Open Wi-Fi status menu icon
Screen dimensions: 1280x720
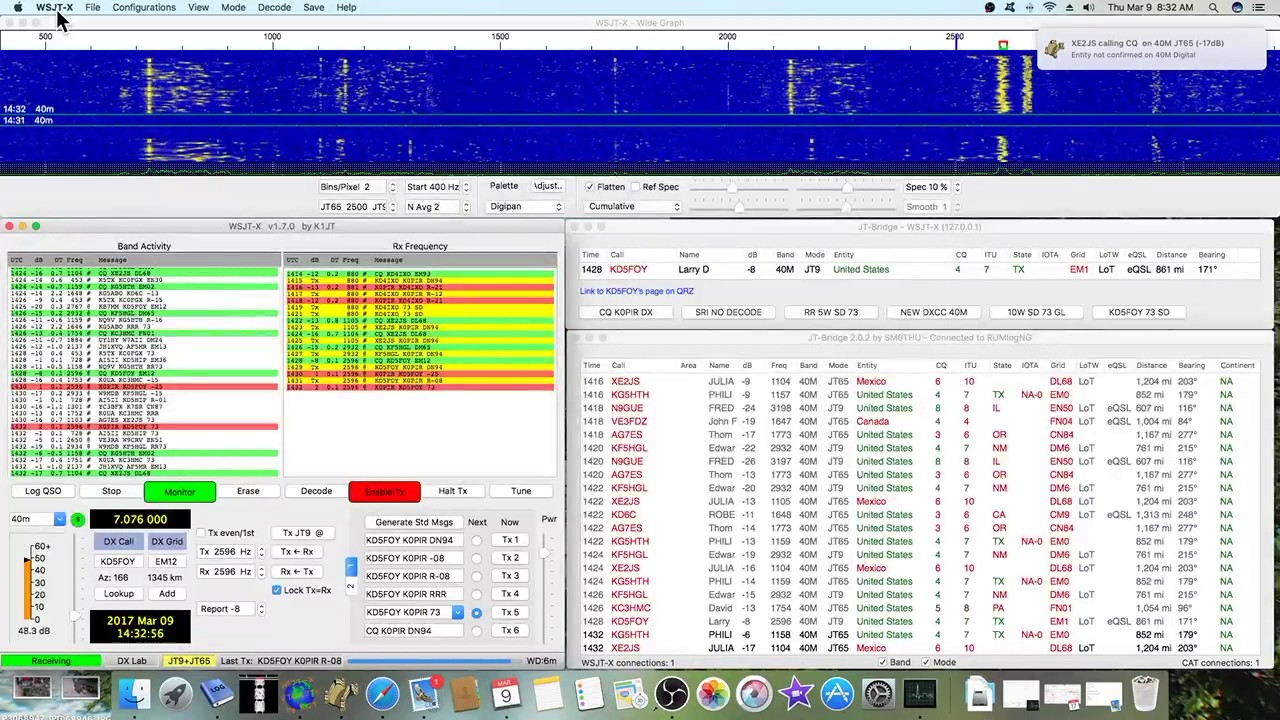click(1049, 7)
